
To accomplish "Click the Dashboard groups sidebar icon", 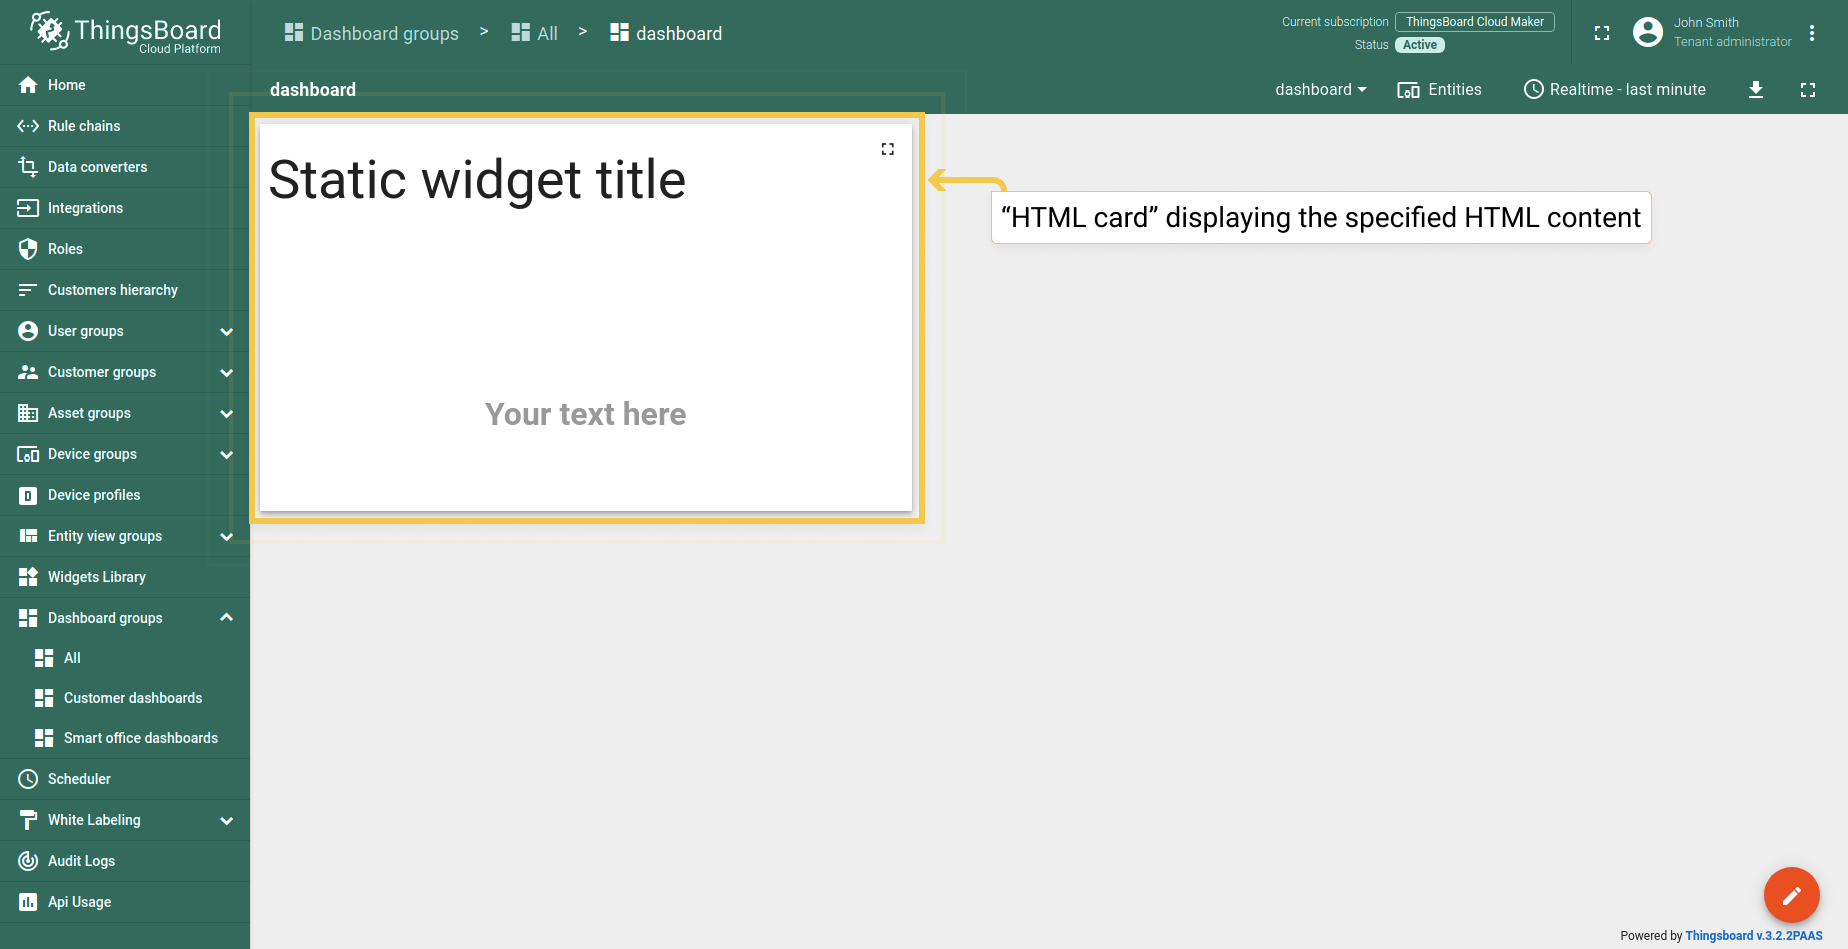I will coord(28,618).
